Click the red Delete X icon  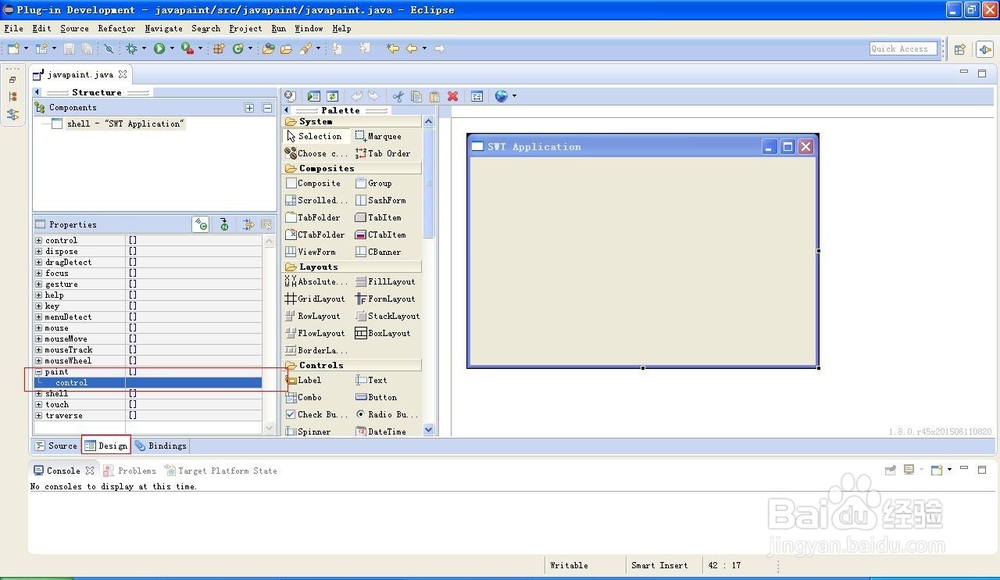coord(453,96)
